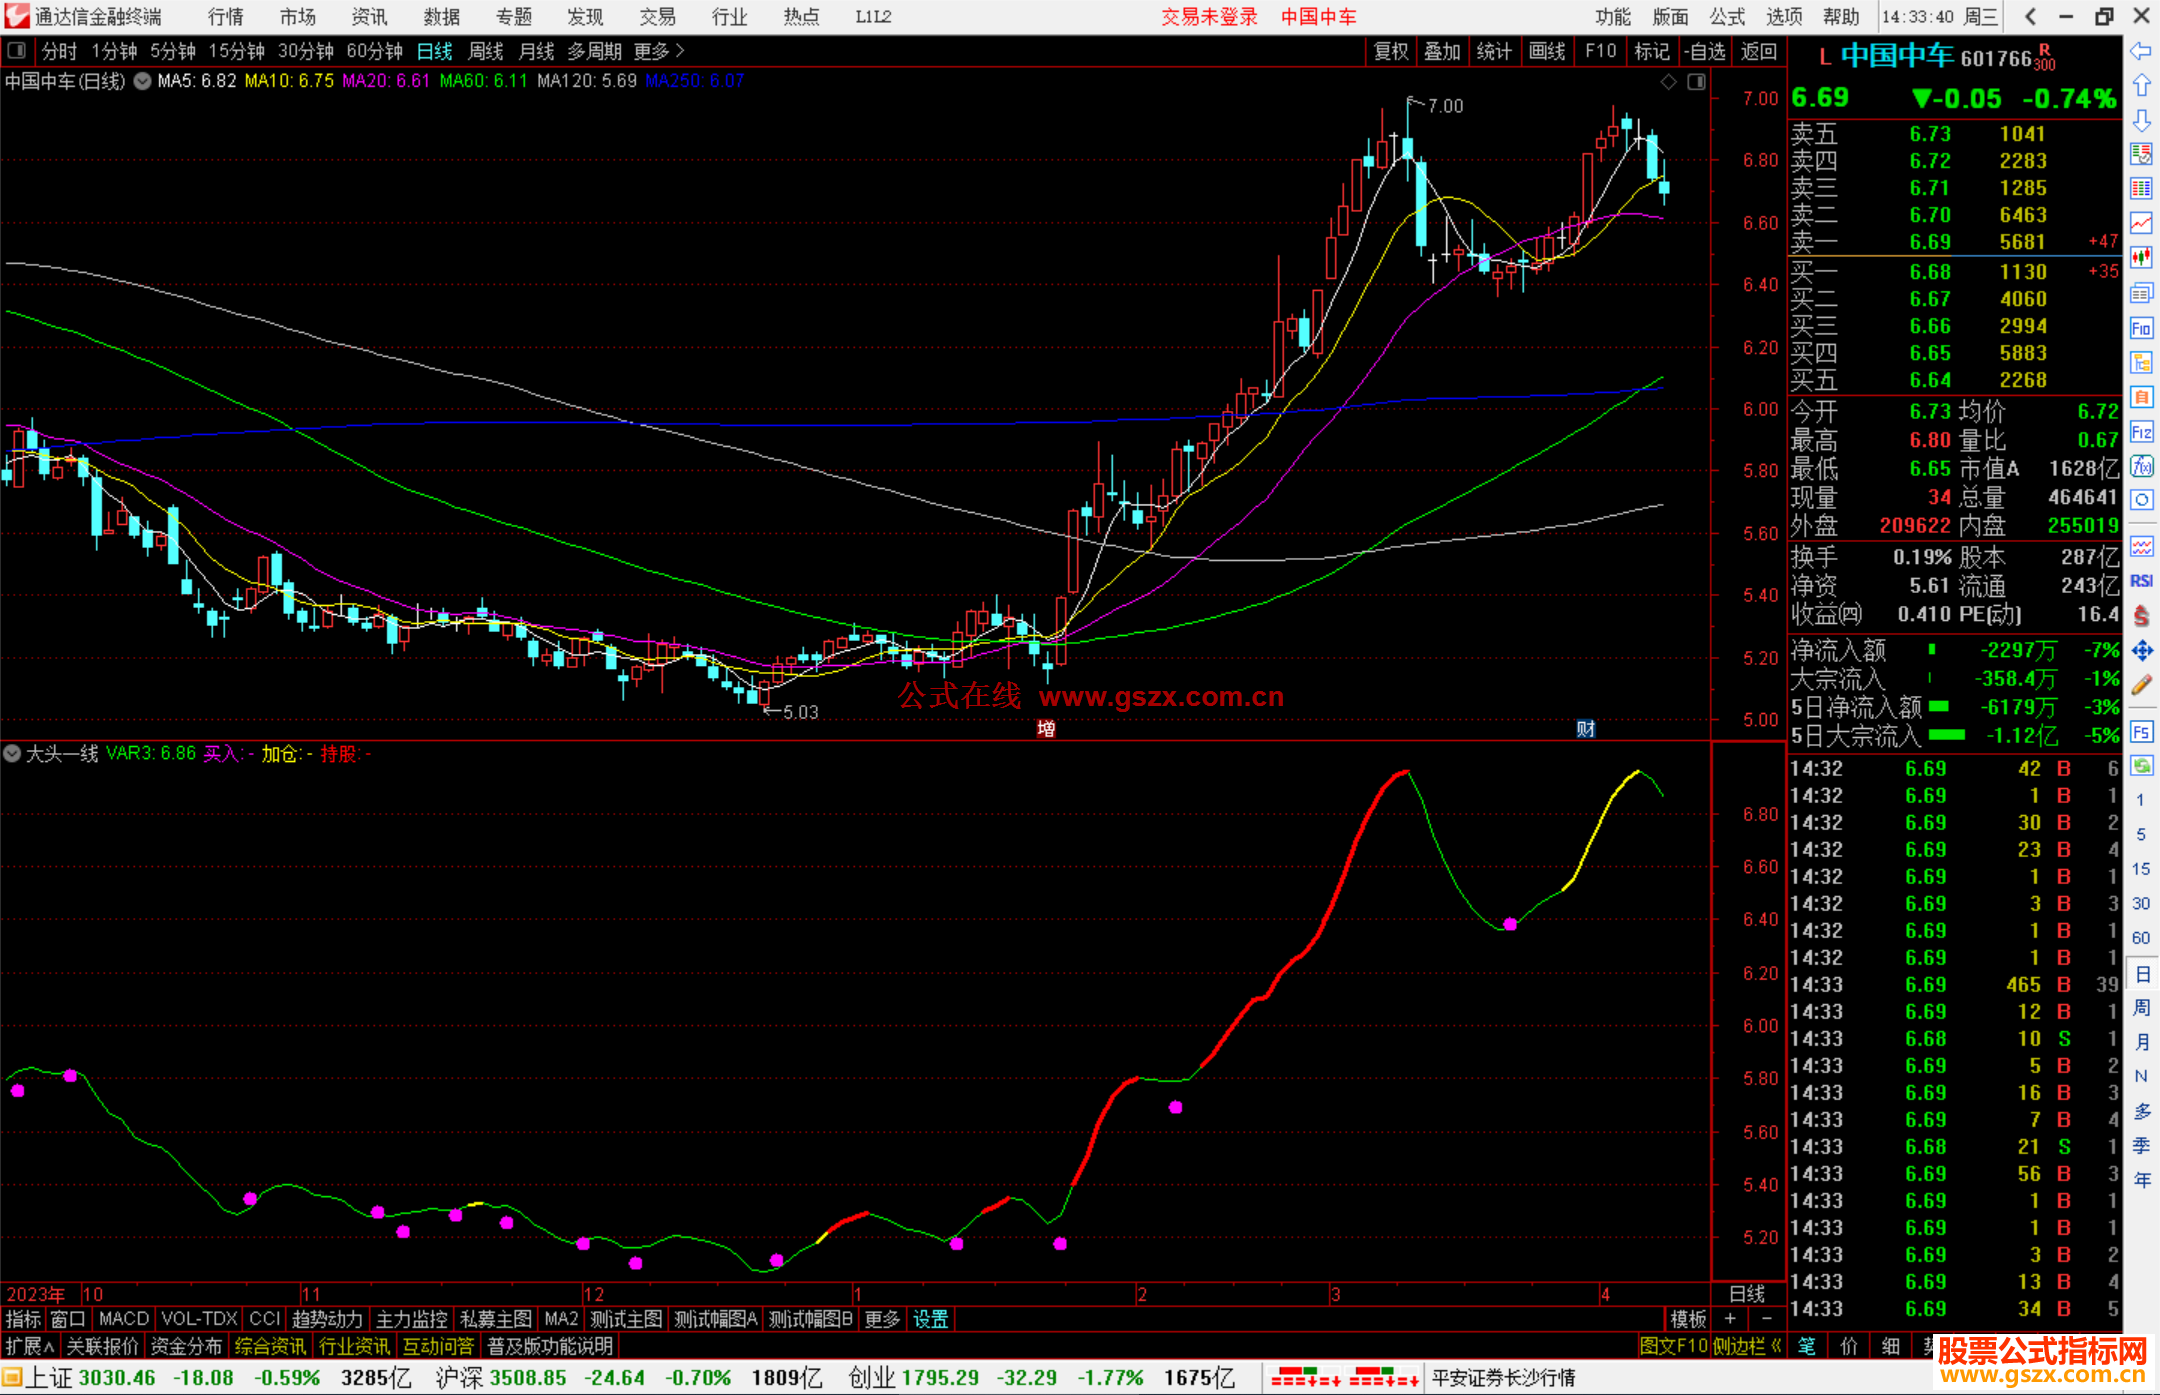This screenshot has width=2160, height=1395.
Task: Click the 设置 indicator settings link
Action: pos(930,1319)
